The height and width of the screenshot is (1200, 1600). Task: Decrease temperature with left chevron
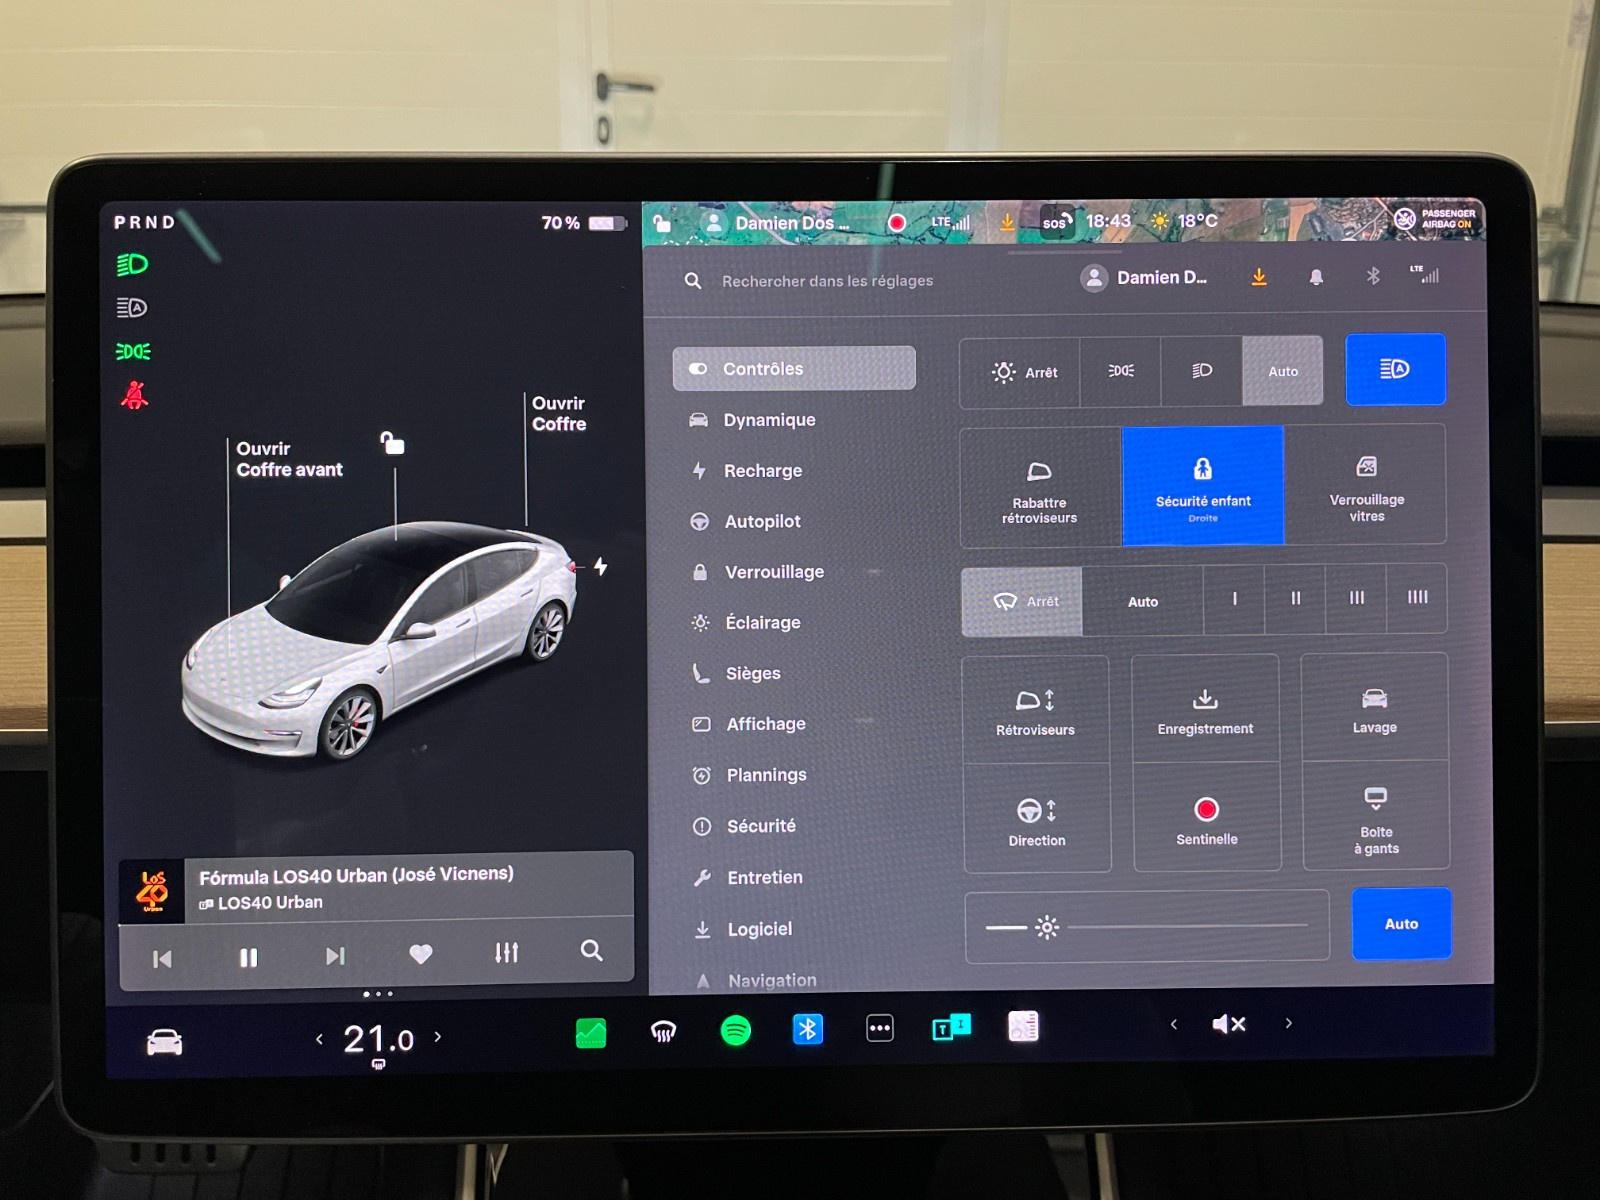click(319, 1039)
